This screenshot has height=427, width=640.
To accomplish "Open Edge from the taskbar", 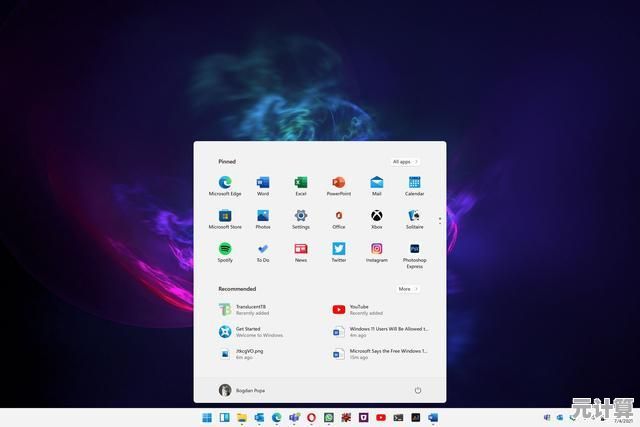I will click(277, 417).
